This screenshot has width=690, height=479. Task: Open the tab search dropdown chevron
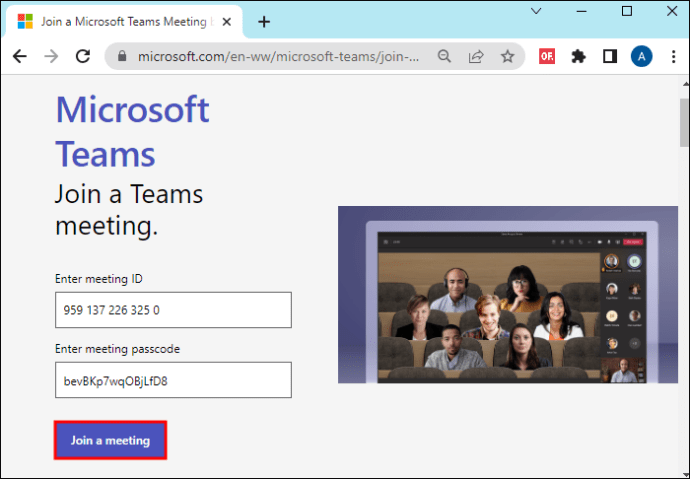(x=536, y=11)
